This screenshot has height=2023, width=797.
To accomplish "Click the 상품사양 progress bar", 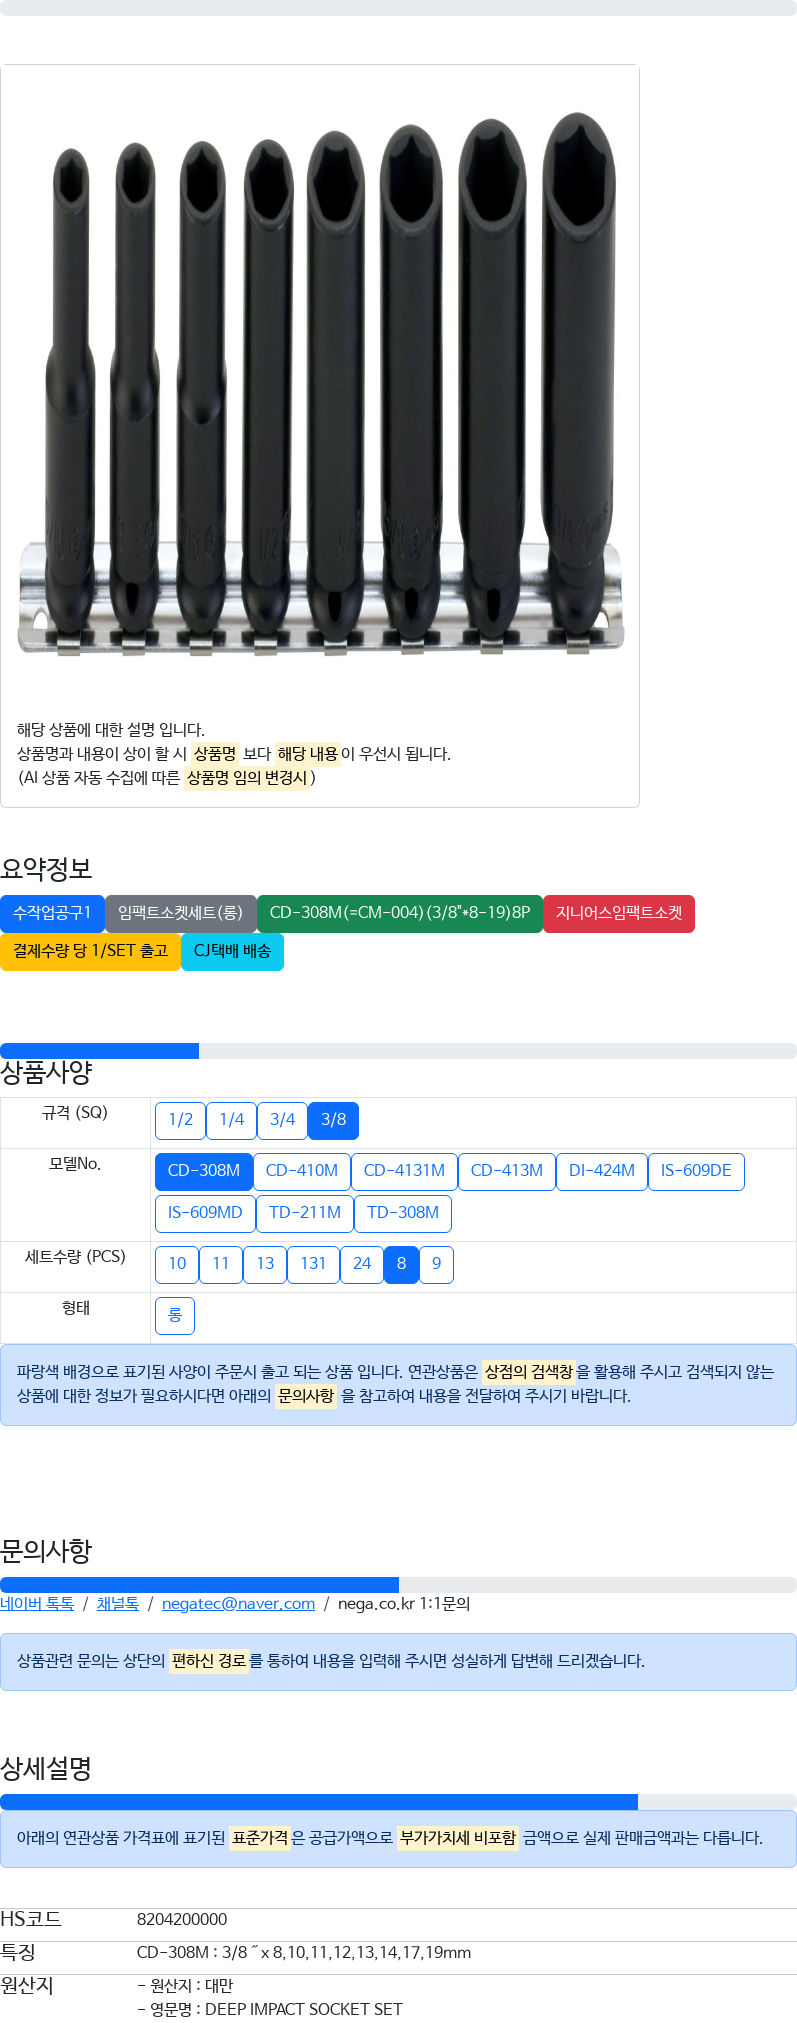I will pyautogui.click(x=398, y=1050).
